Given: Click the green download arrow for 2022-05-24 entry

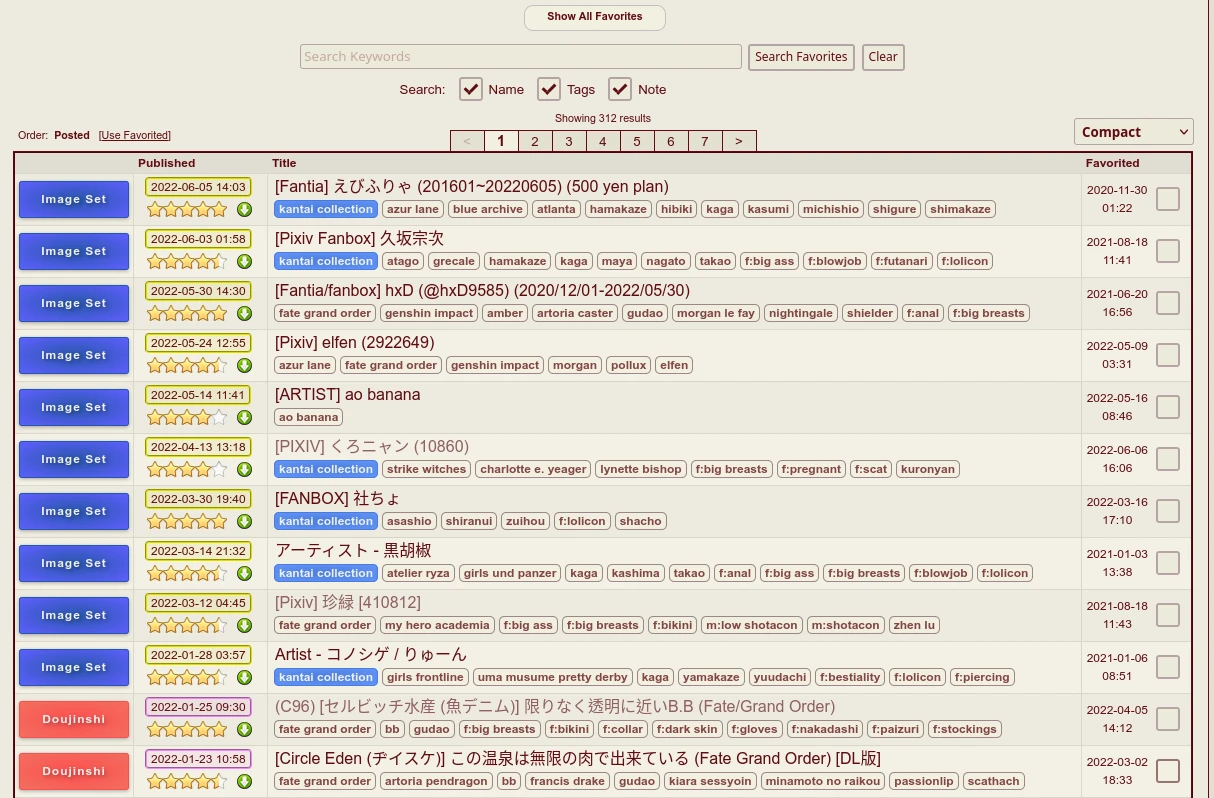Looking at the screenshot, I should (244, 365).
